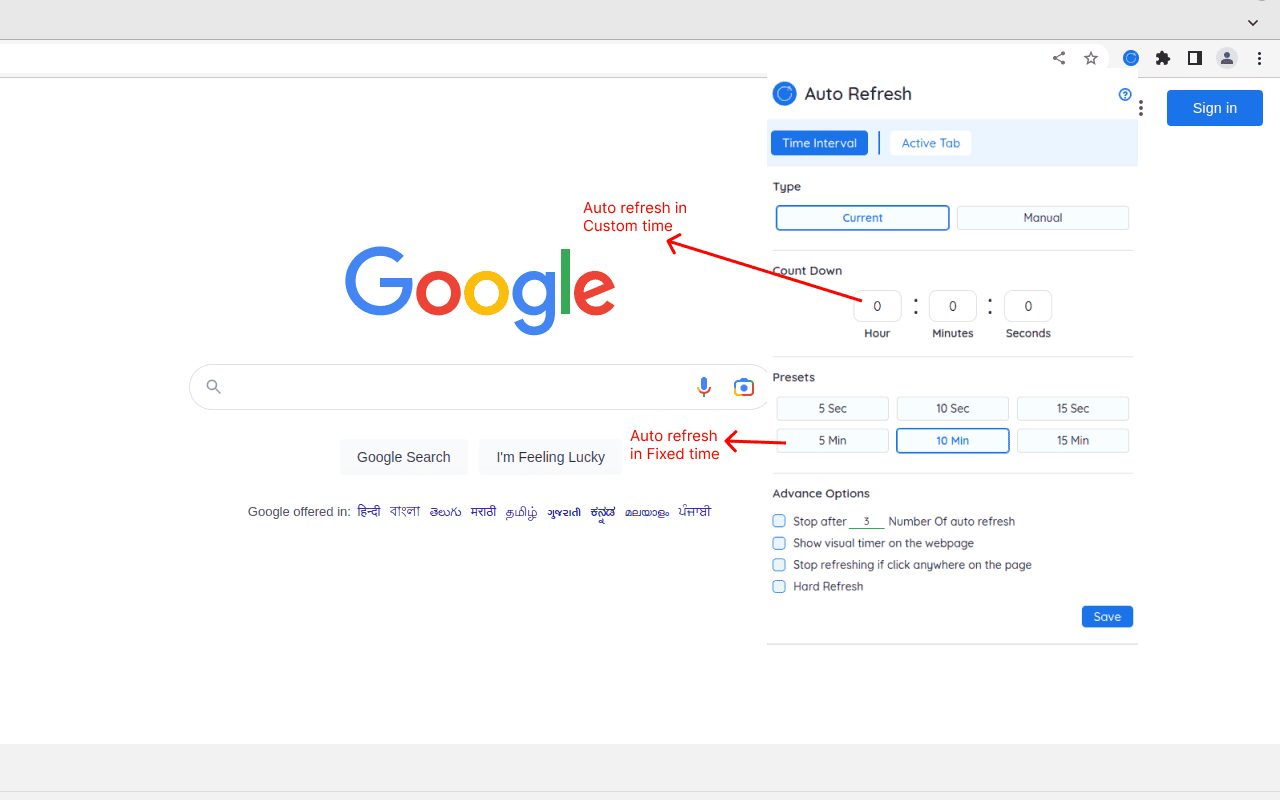Enable Stop refreshing if click anywhere
The image size is (1280, 800).
pyautogui.click(x=779, y=565)
